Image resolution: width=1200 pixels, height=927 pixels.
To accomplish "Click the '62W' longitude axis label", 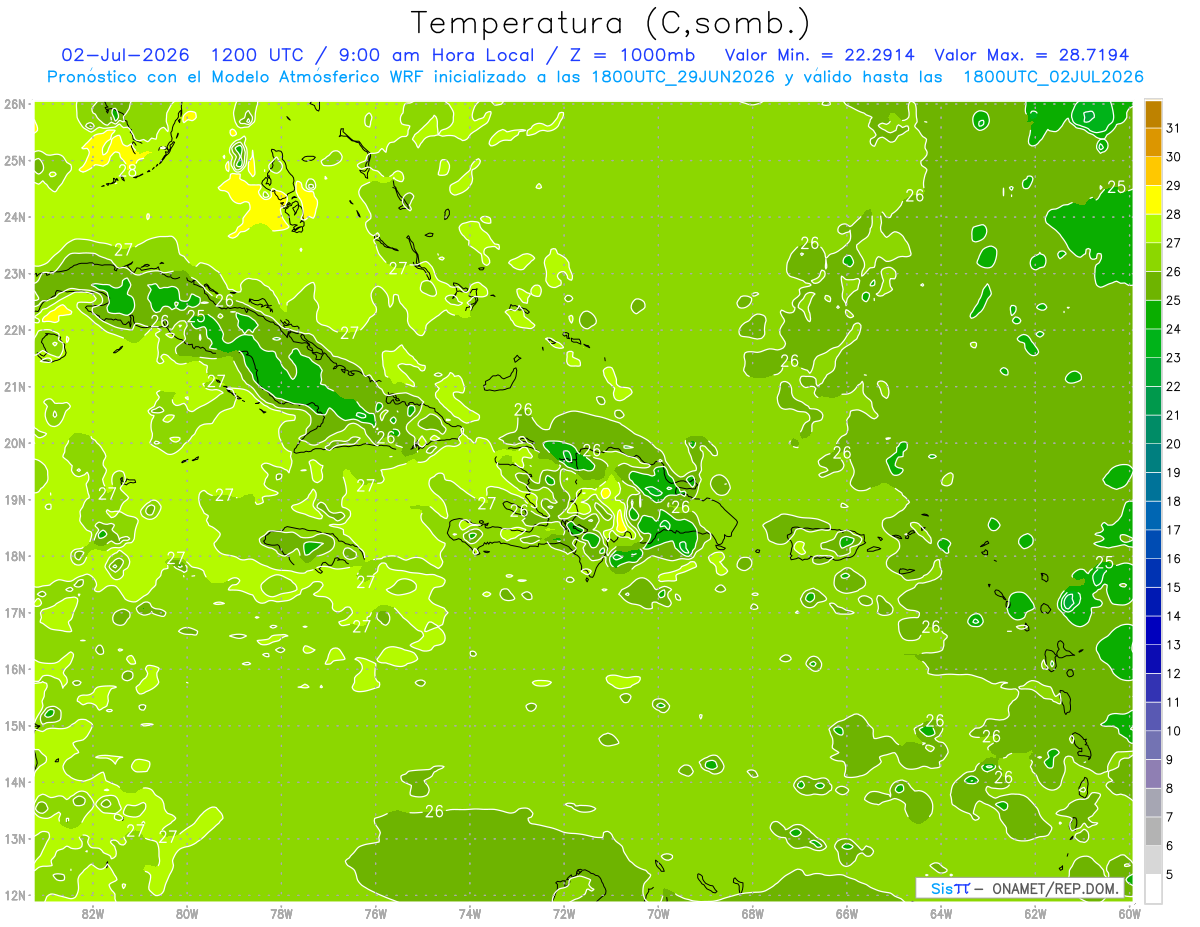I will click(x=1035, y=913).
